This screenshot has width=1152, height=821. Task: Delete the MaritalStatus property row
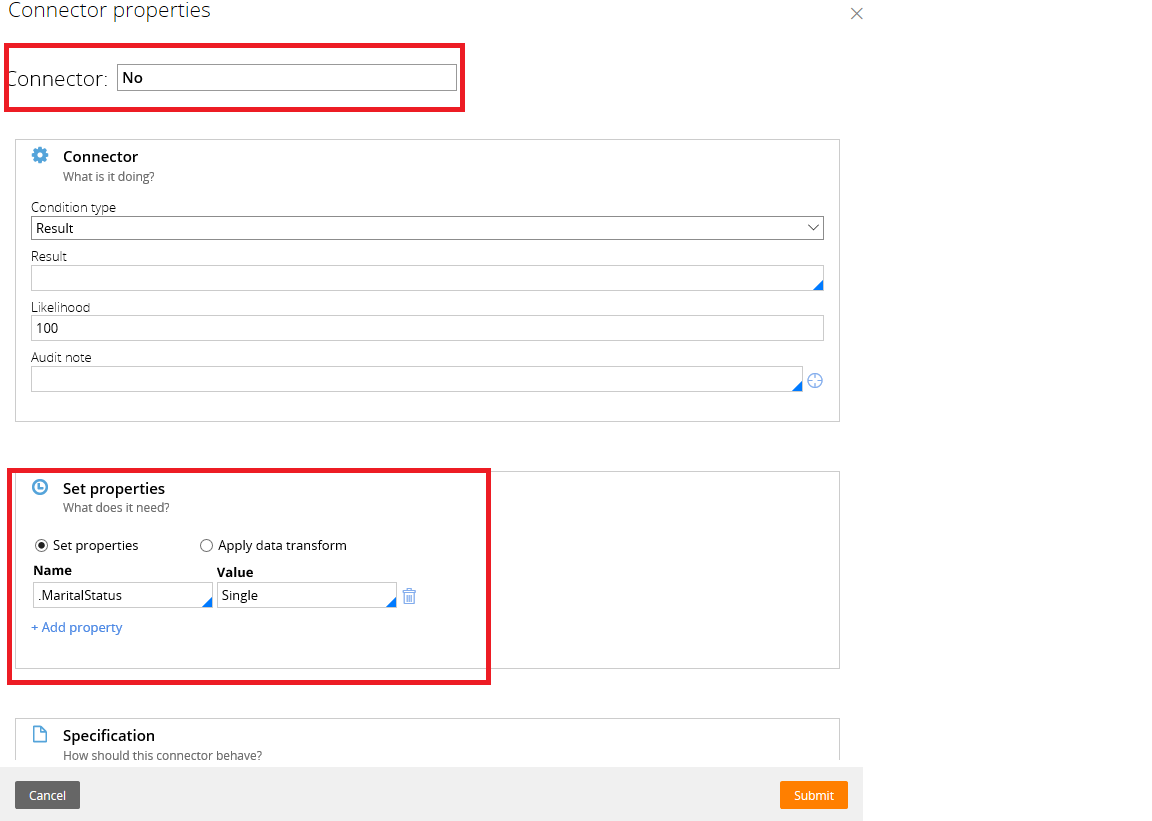pos(409,596)
